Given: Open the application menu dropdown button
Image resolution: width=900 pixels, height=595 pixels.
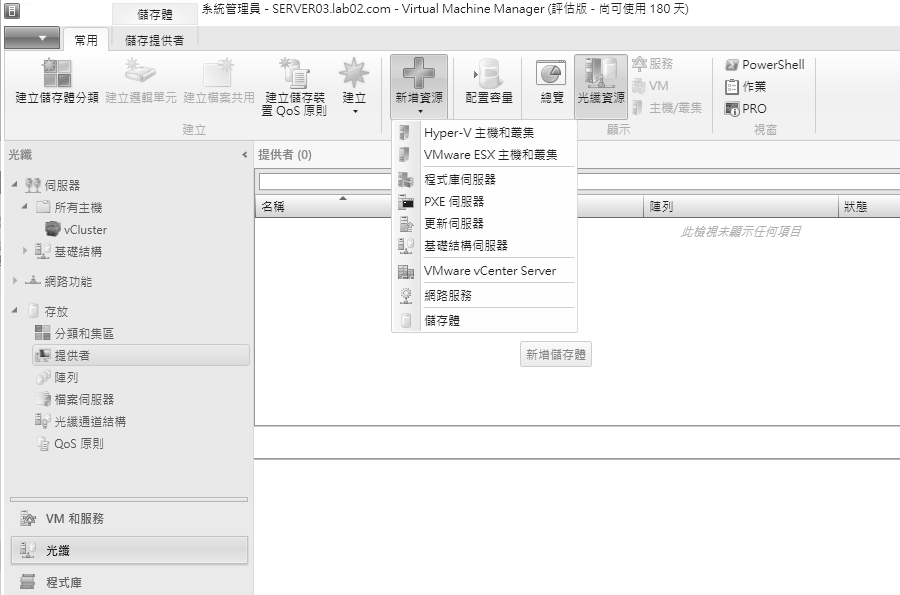Looking at the screenshot, I should pos(32,38).
